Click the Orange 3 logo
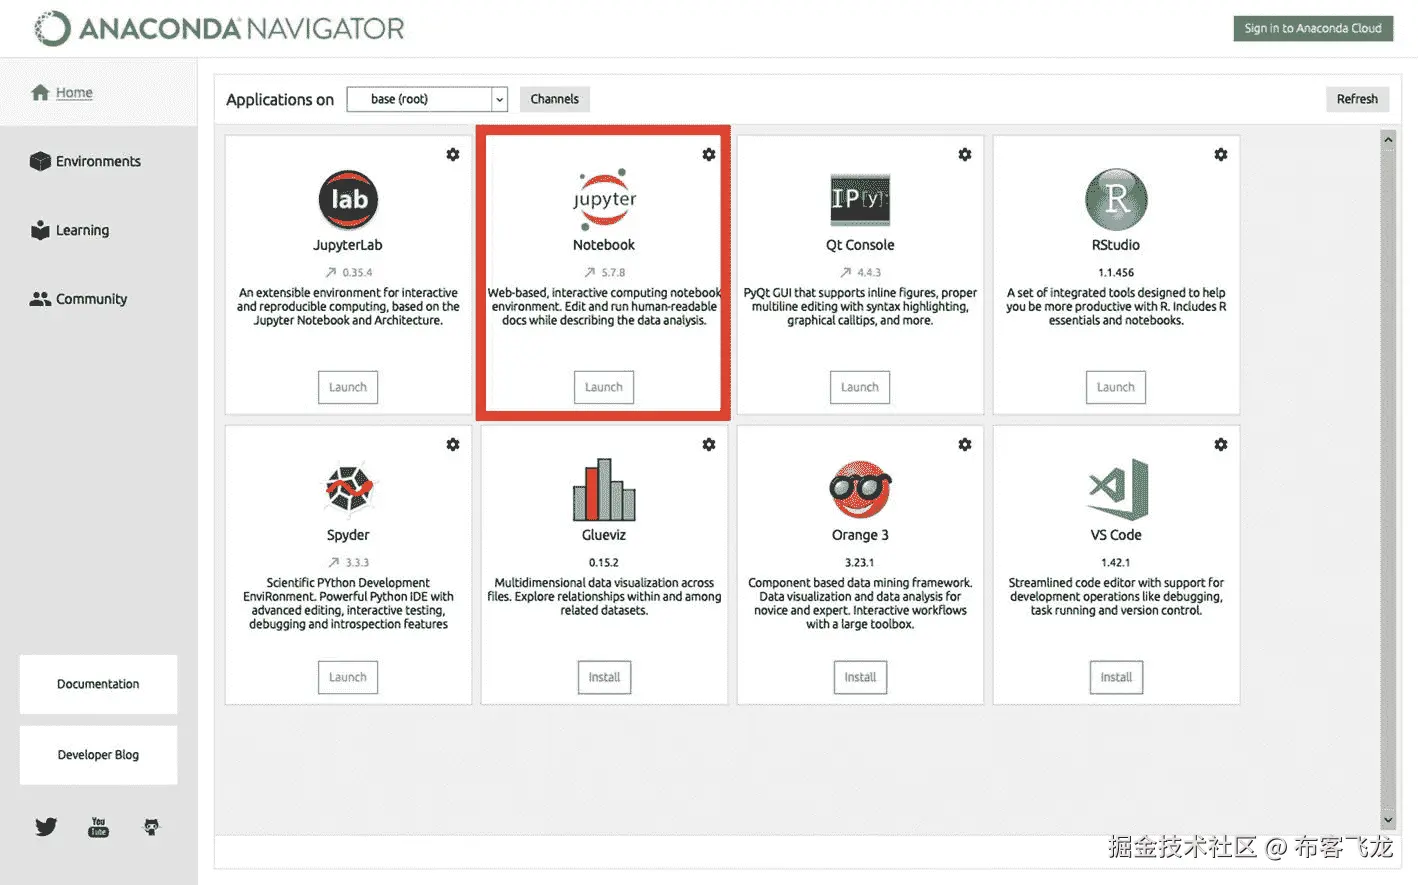Screen dimensions: 1418x885 [860, 489]
